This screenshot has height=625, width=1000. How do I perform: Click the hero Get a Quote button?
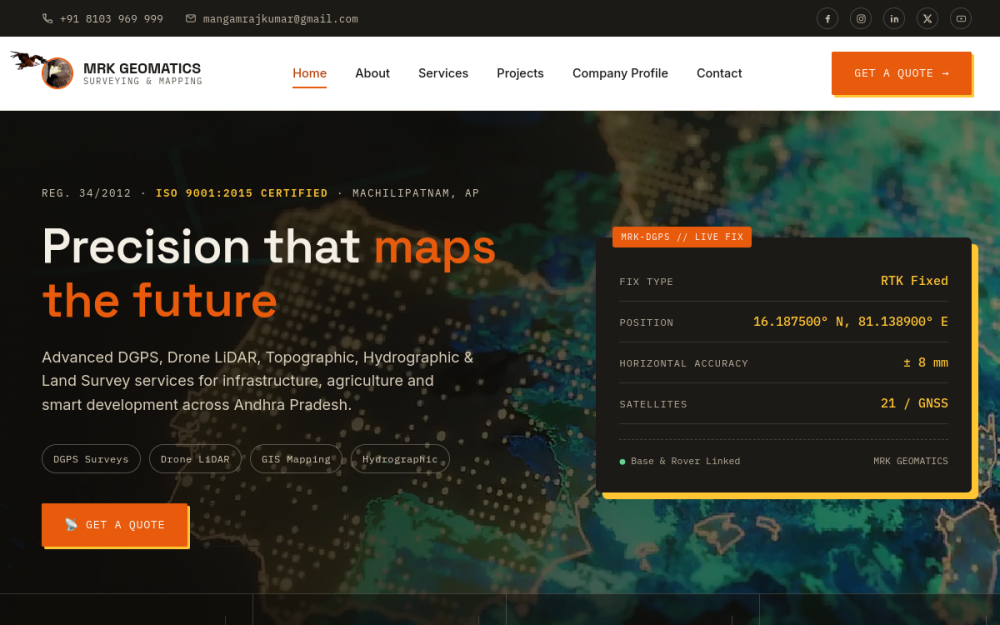click(x=115, y=525)
